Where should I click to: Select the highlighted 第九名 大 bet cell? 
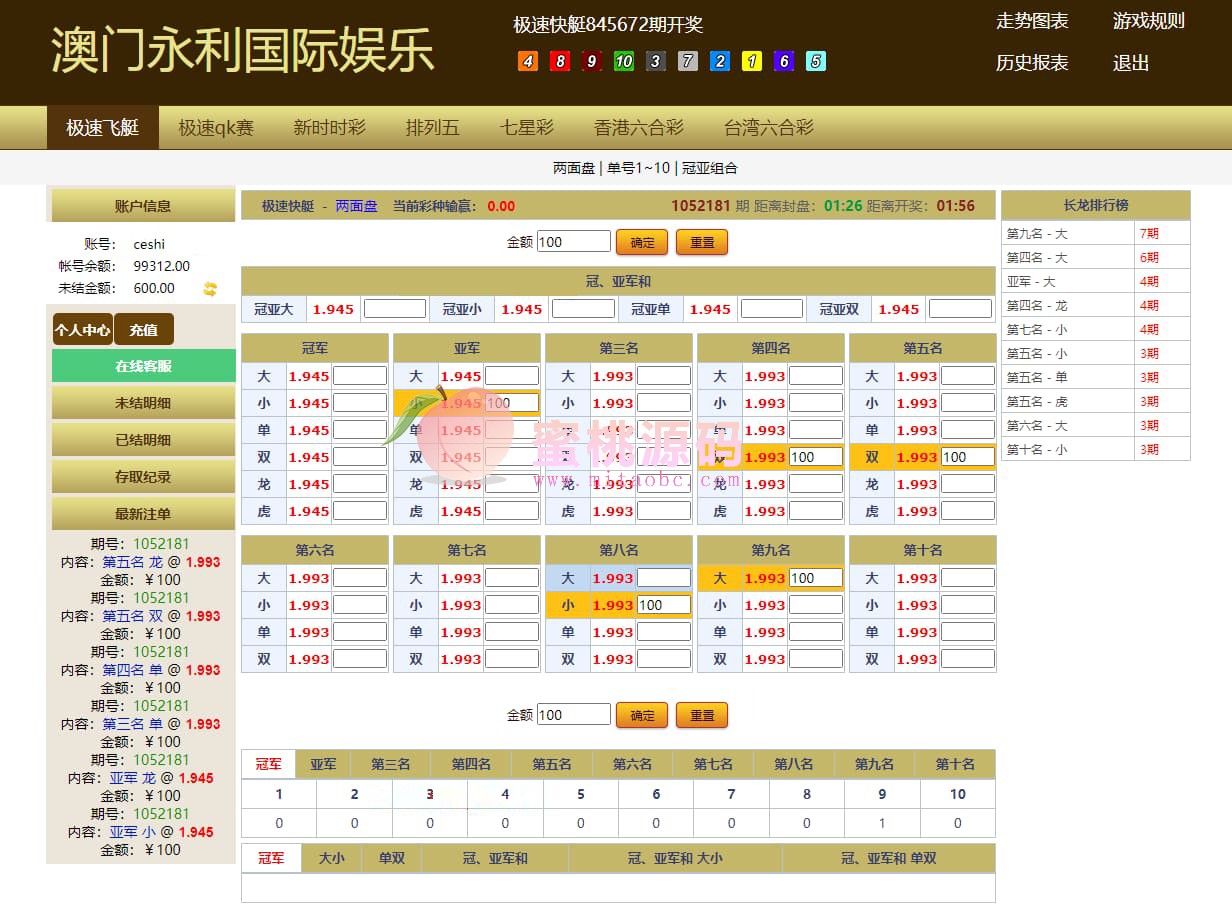click(720, 578)
